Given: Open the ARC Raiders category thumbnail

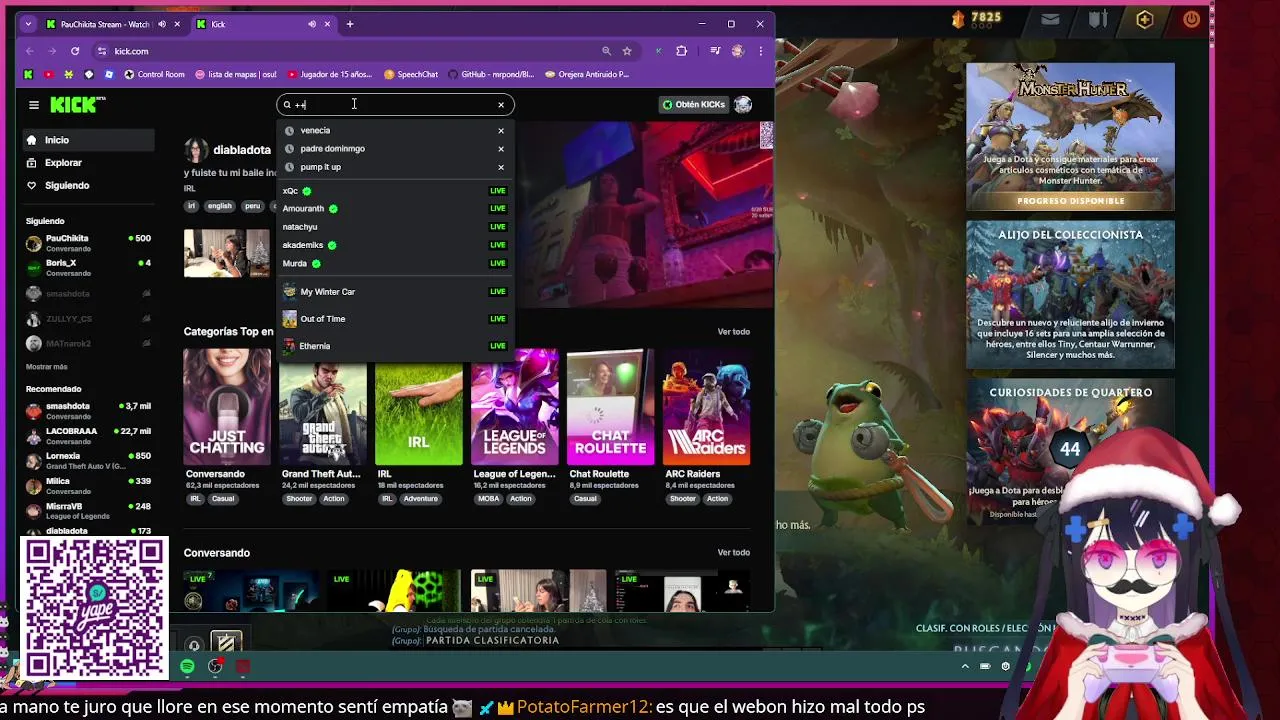Looking at the screenshot, I should [707, 408].
